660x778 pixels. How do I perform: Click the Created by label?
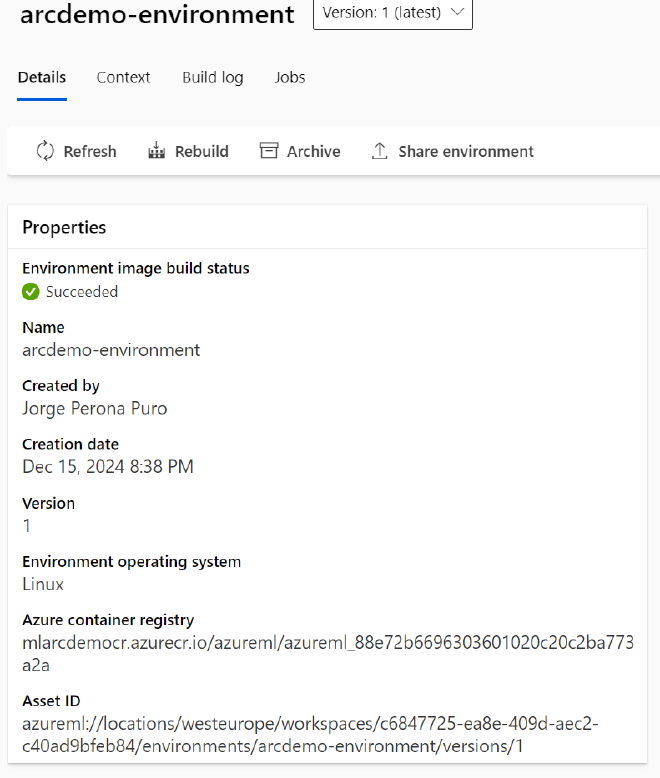click(x=61, y=386)
